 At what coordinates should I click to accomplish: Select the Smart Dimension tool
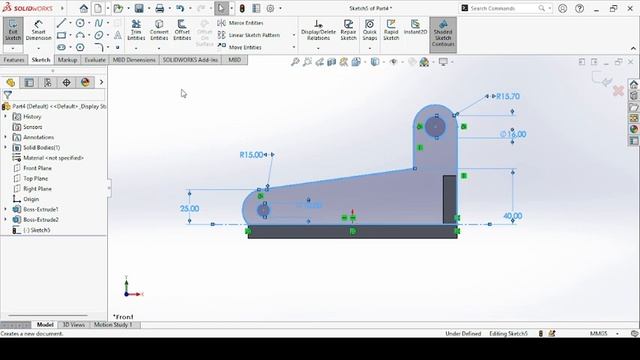click(x=38, y=30)
